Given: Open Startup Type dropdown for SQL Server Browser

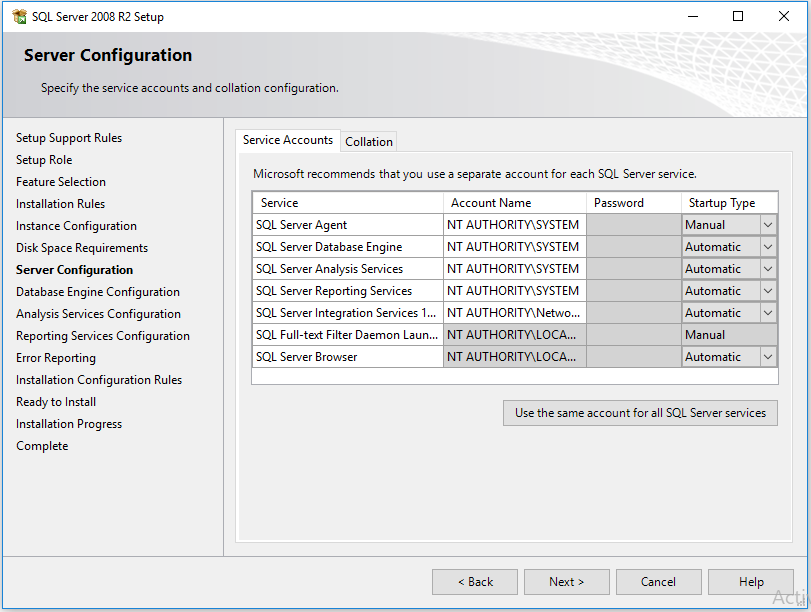Looking at the screenshot, I should tap(768, 357).
